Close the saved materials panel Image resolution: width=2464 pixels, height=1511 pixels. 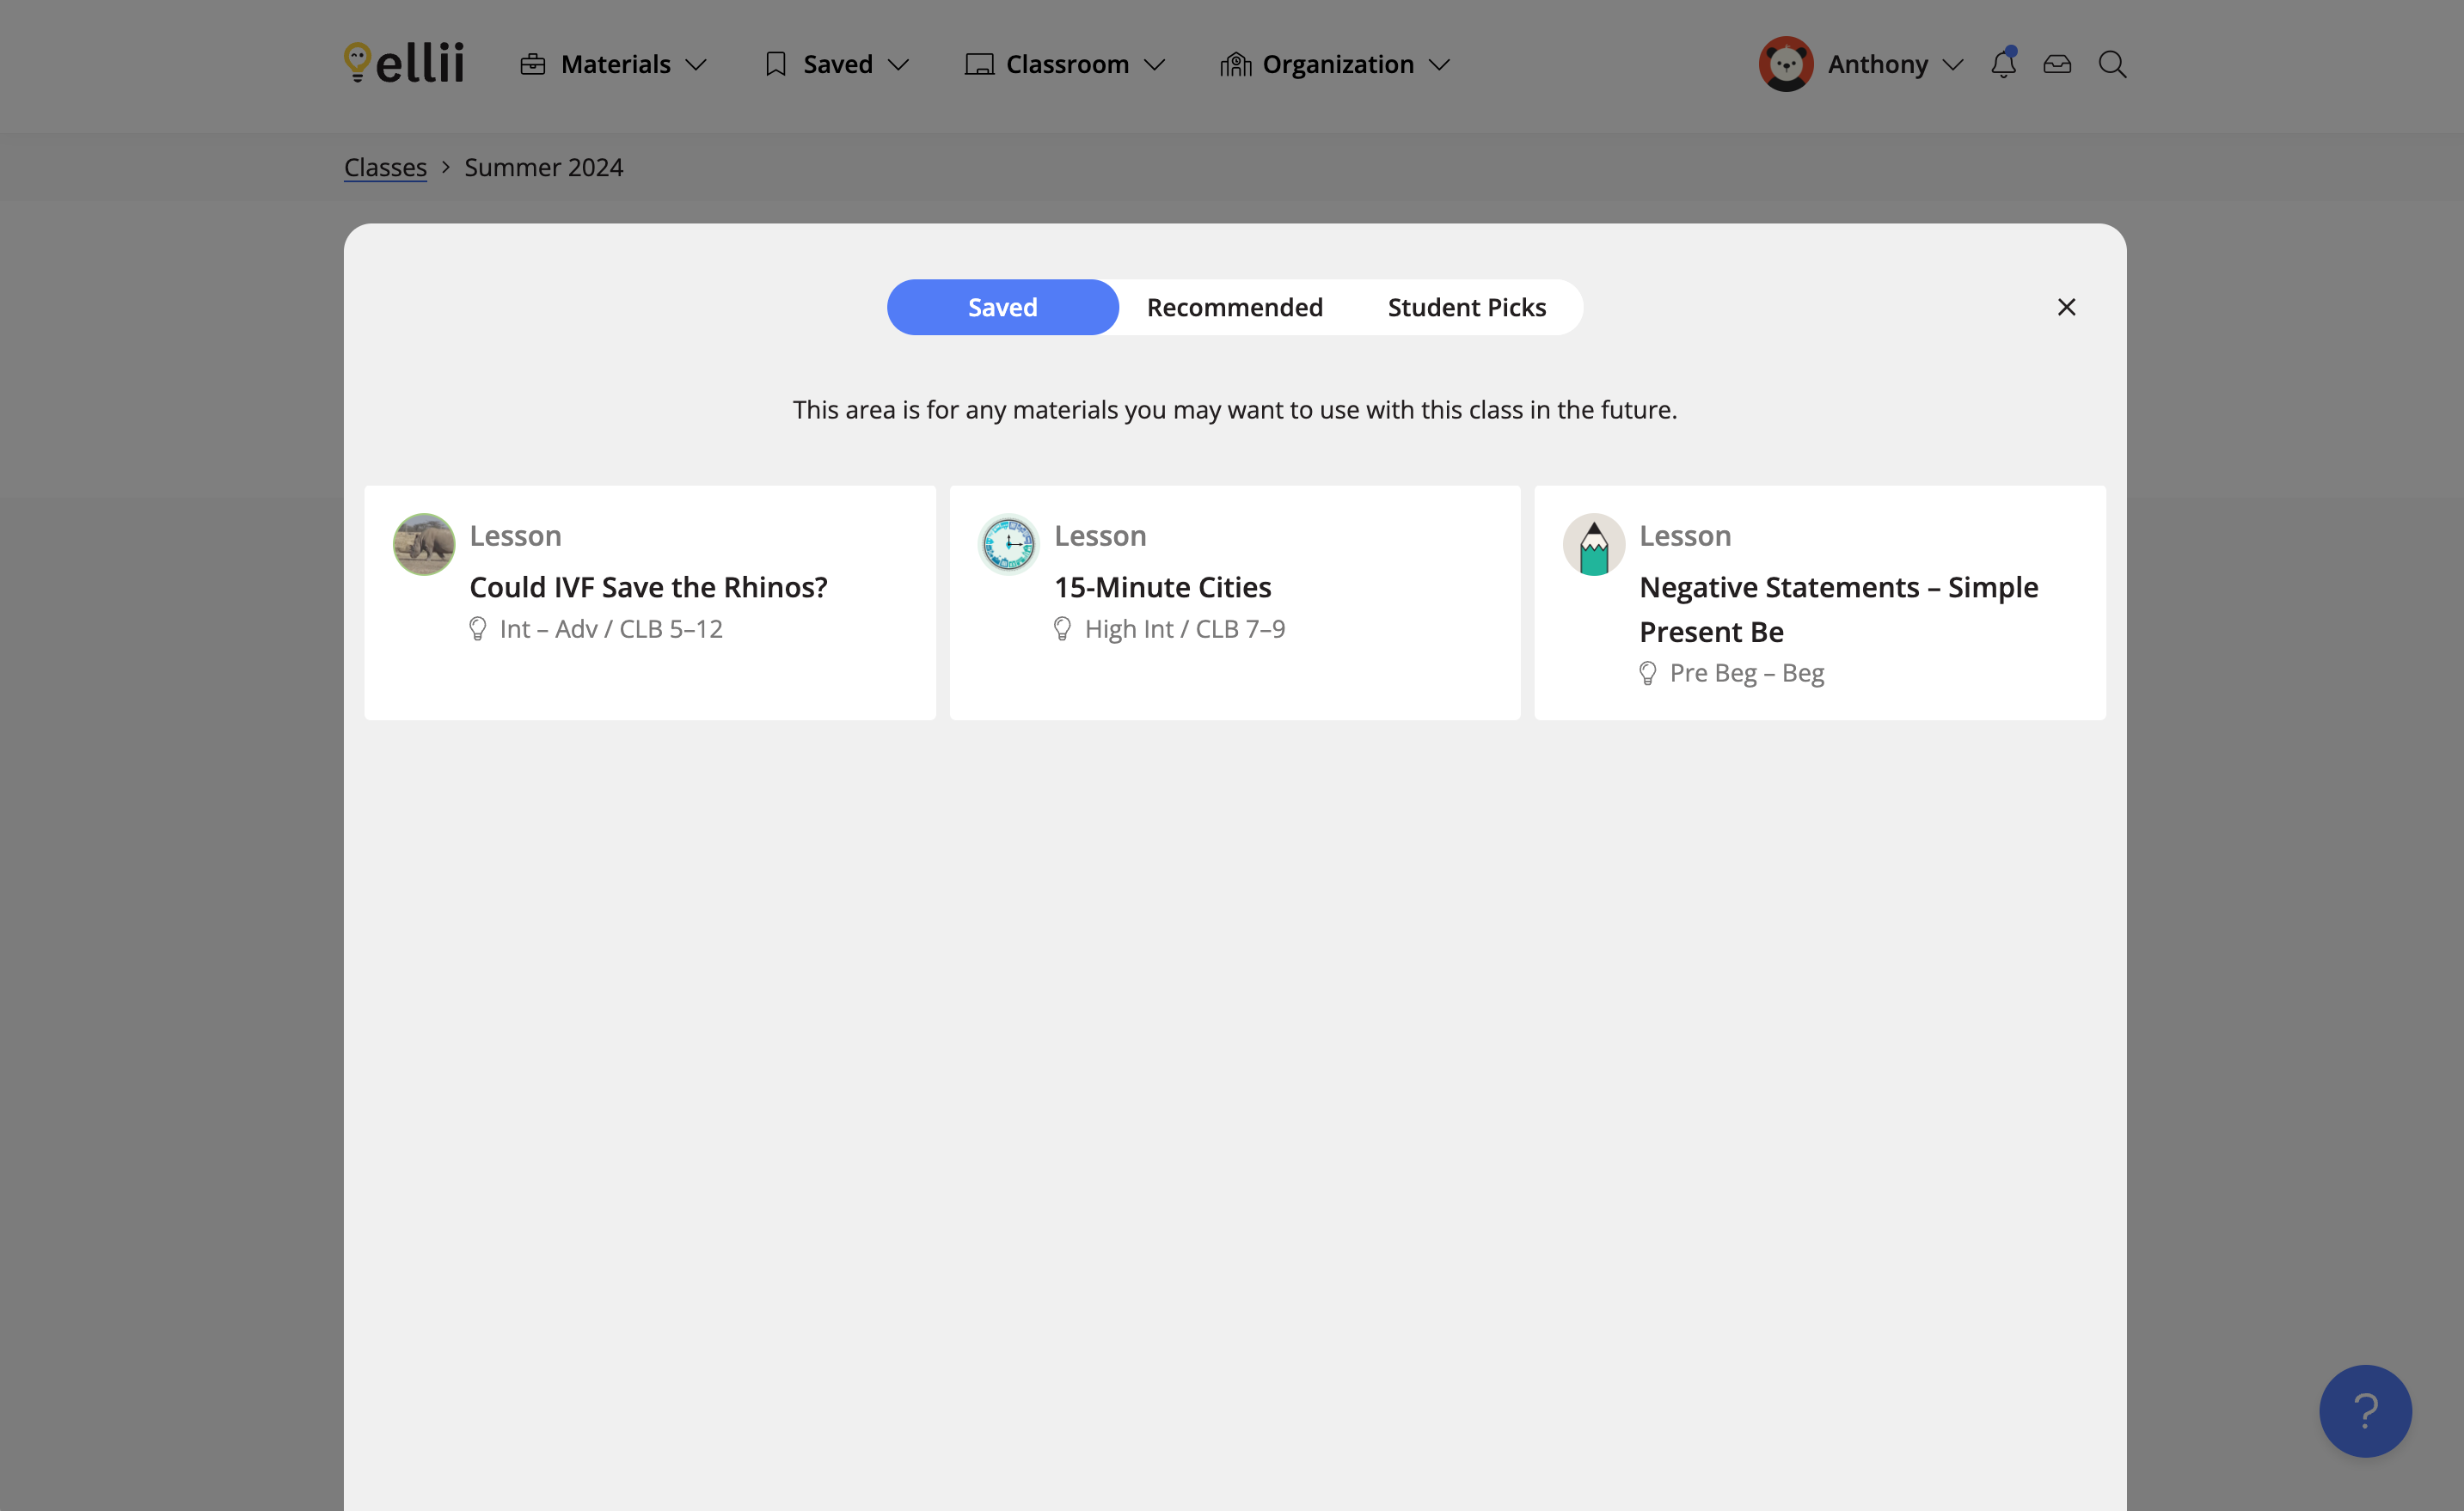(x=2066, y=307)
